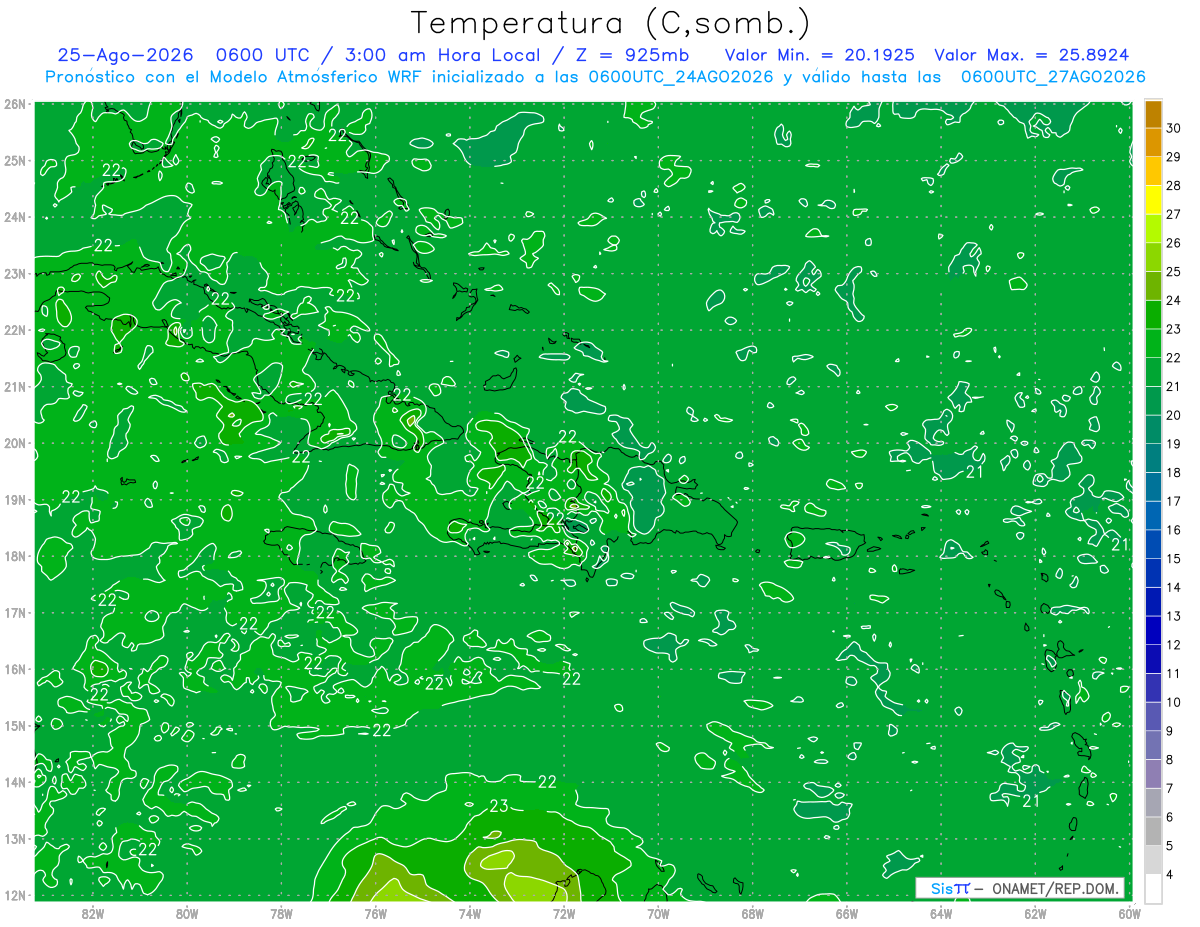Select the Valor Min. = 20.1925 value
Viewport: 1200px width, 927px height.
tap(819, 55)
